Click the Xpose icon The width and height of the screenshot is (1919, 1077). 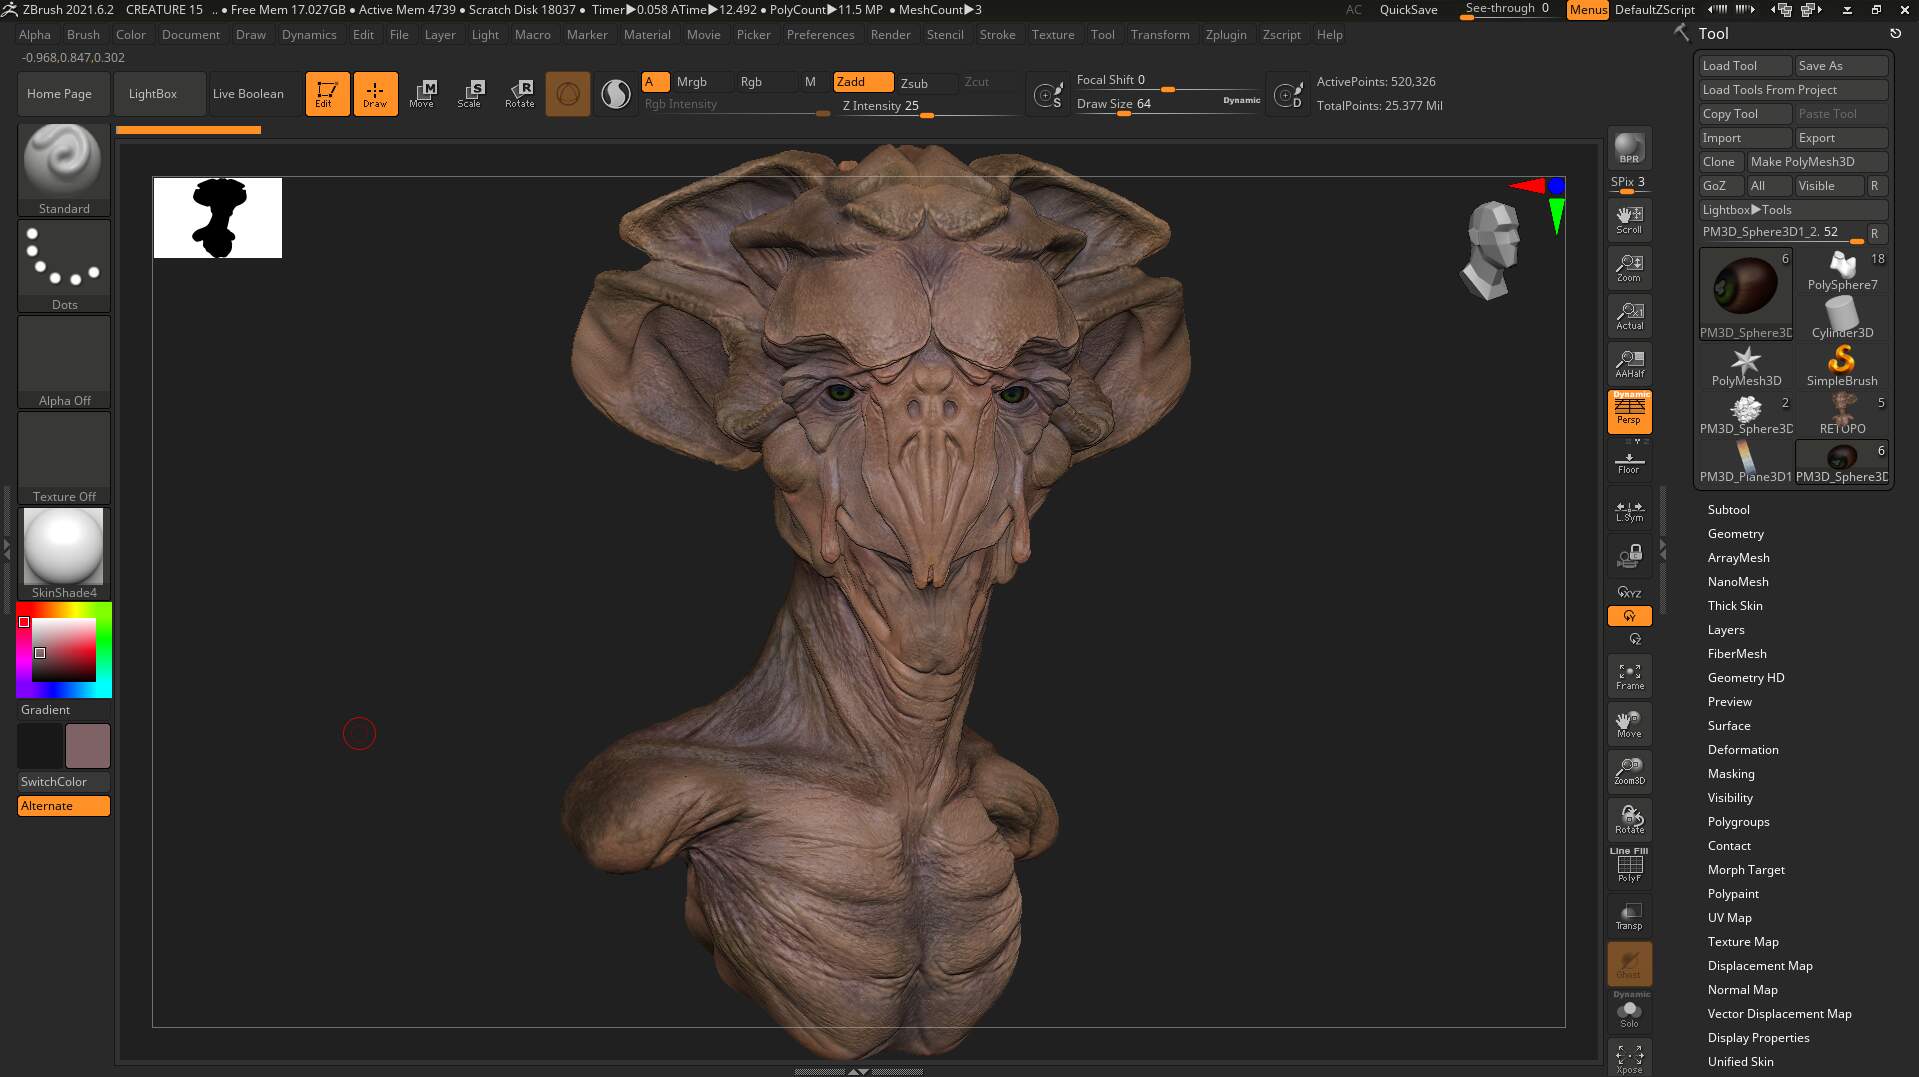(x=1629, y=1058)
